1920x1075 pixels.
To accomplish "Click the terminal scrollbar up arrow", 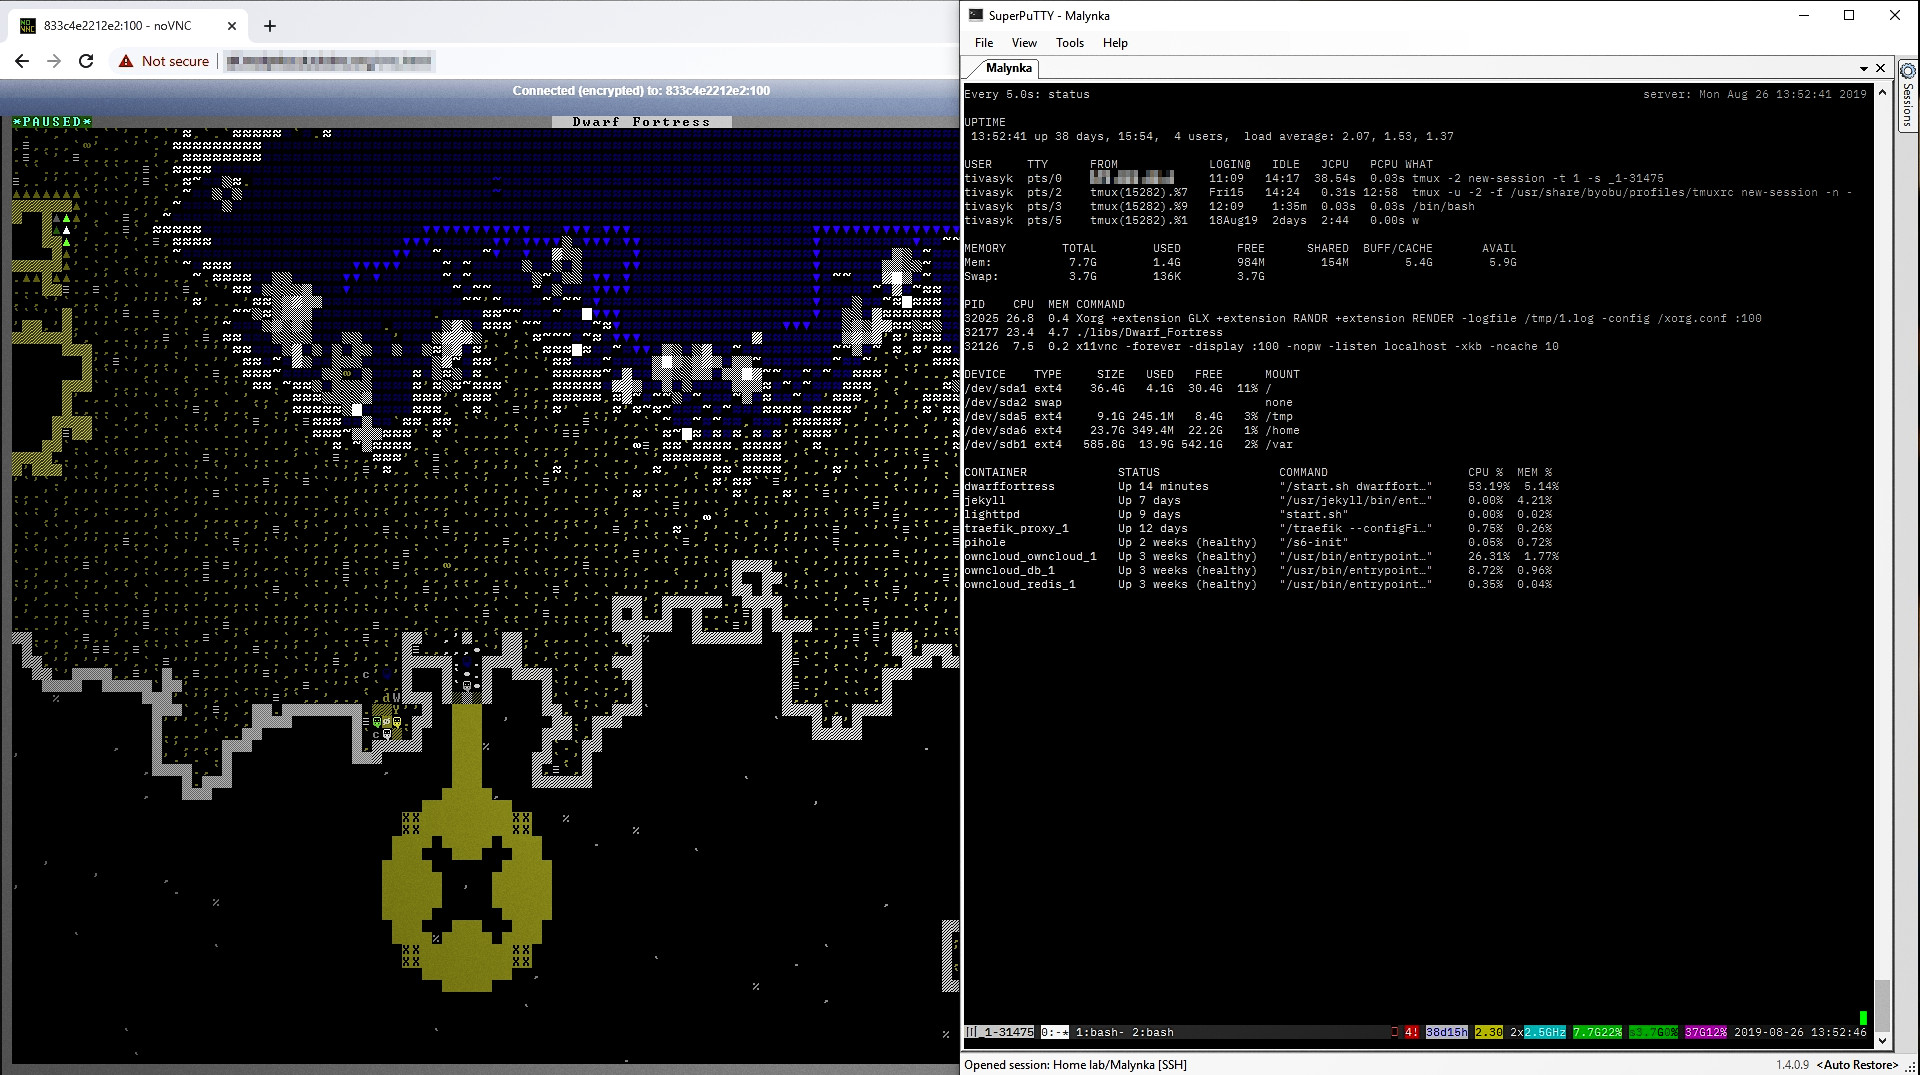I will [1882, 92].
